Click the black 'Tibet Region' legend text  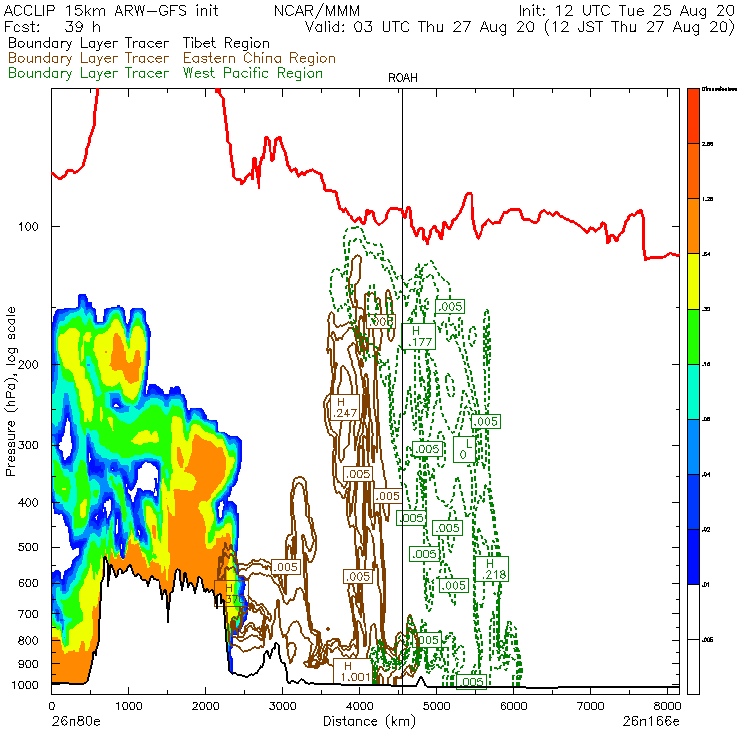pos(226,43)
